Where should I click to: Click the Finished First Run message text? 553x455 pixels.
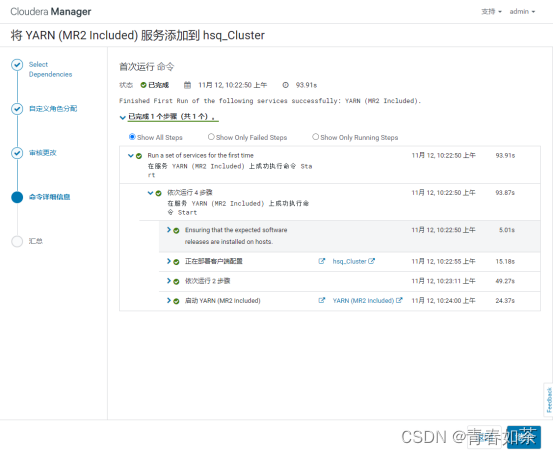point(270,101)
